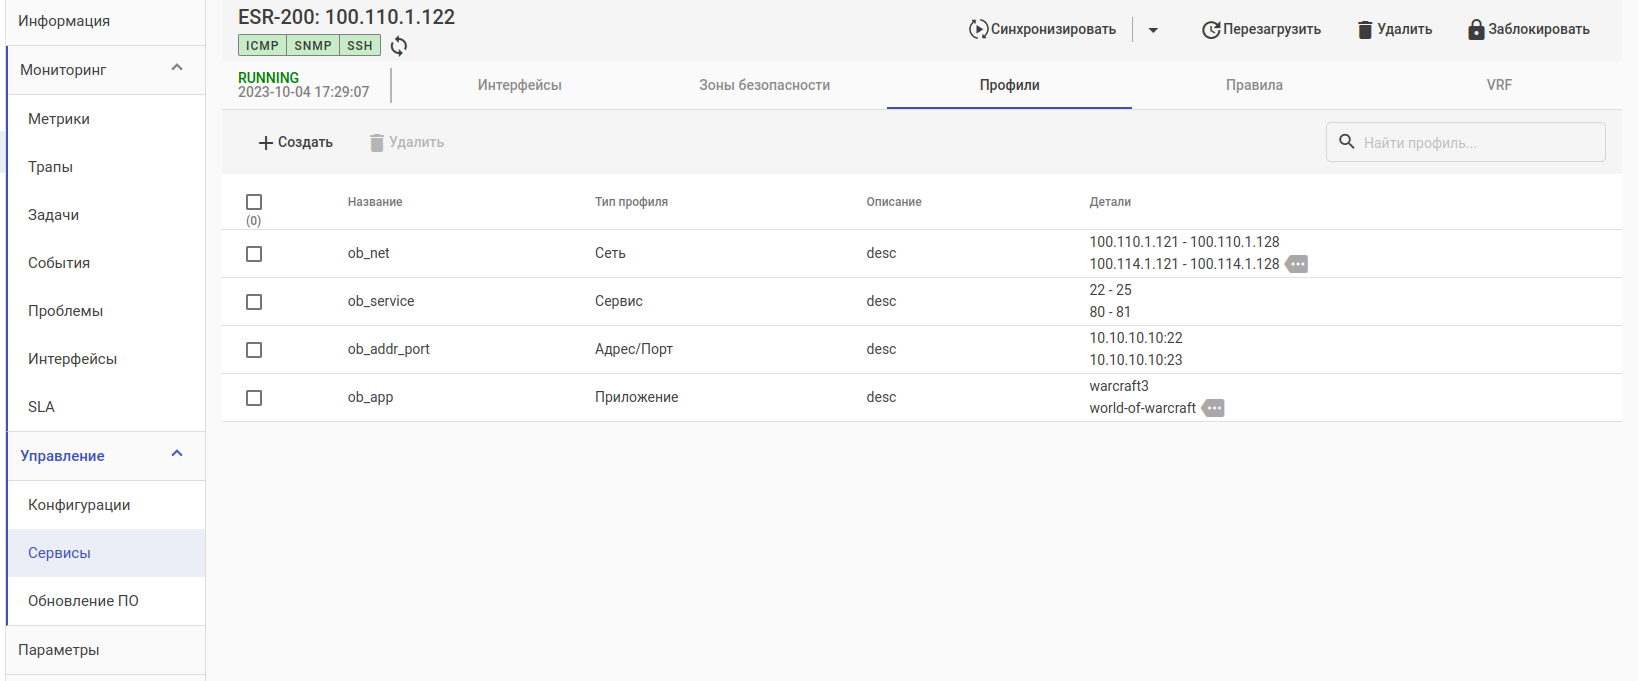
Task: Open the Synchronize dropdown arrow
Action: coord(1153,30)
